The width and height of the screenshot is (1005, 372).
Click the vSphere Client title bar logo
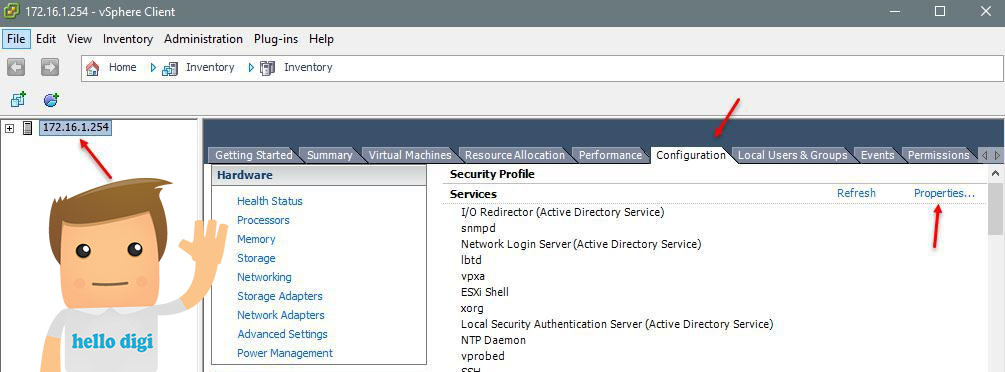pos(11,12)
